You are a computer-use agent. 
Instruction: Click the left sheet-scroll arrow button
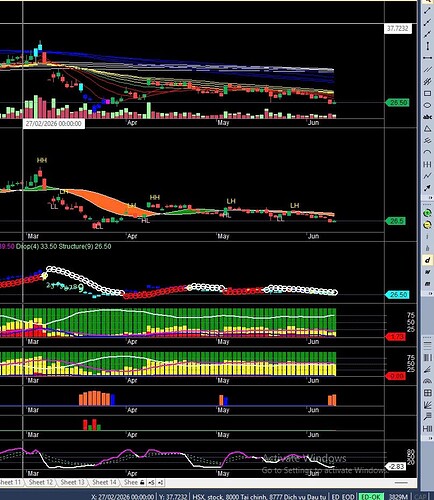(x=151, y=482)
